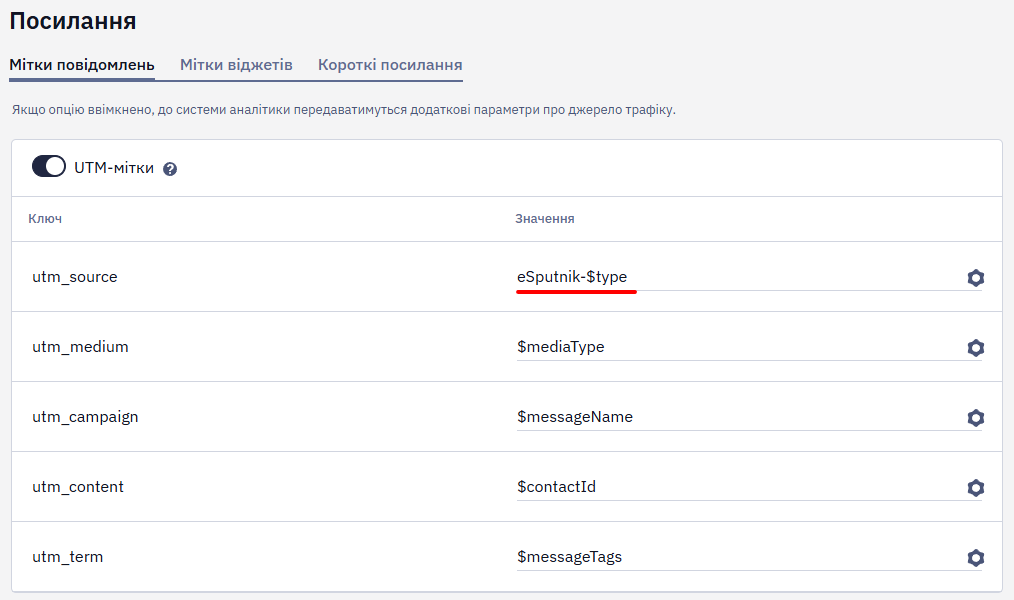The width and height of the screenshot is (1014, 600).
Task: Click the utm_content key label
Action: point(78,486)
